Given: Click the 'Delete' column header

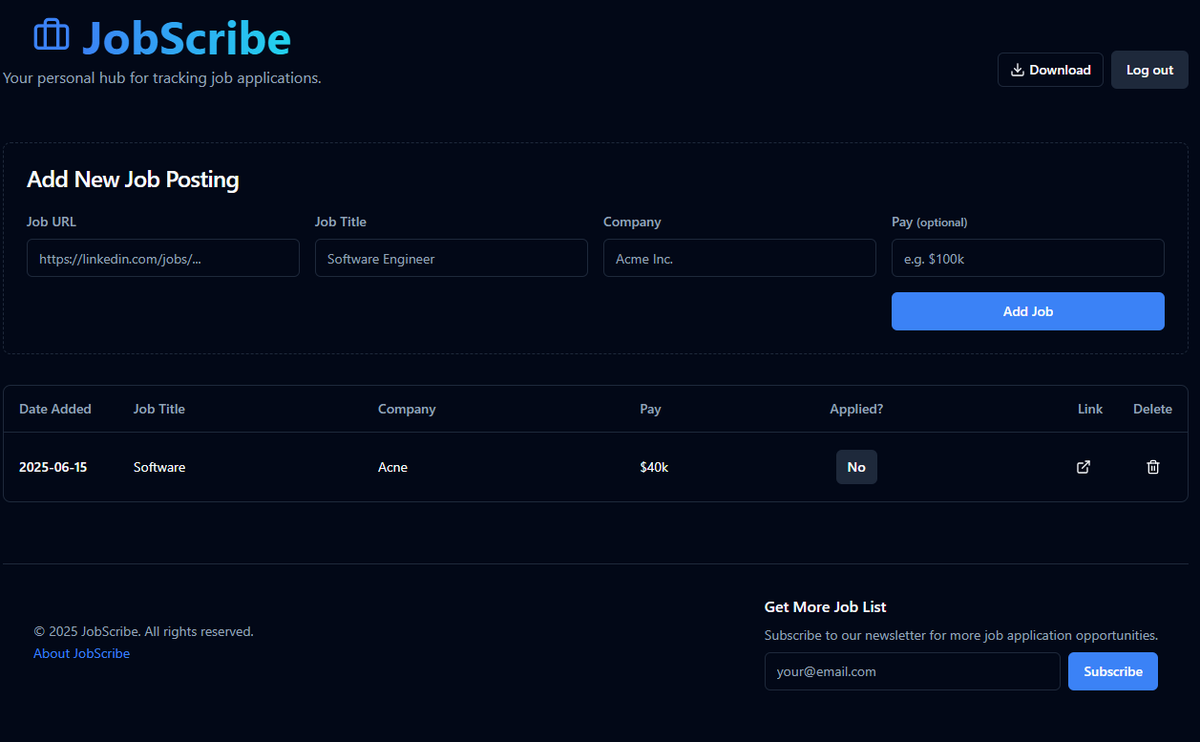Looking at the screenshot, I should pos(1152,409).
